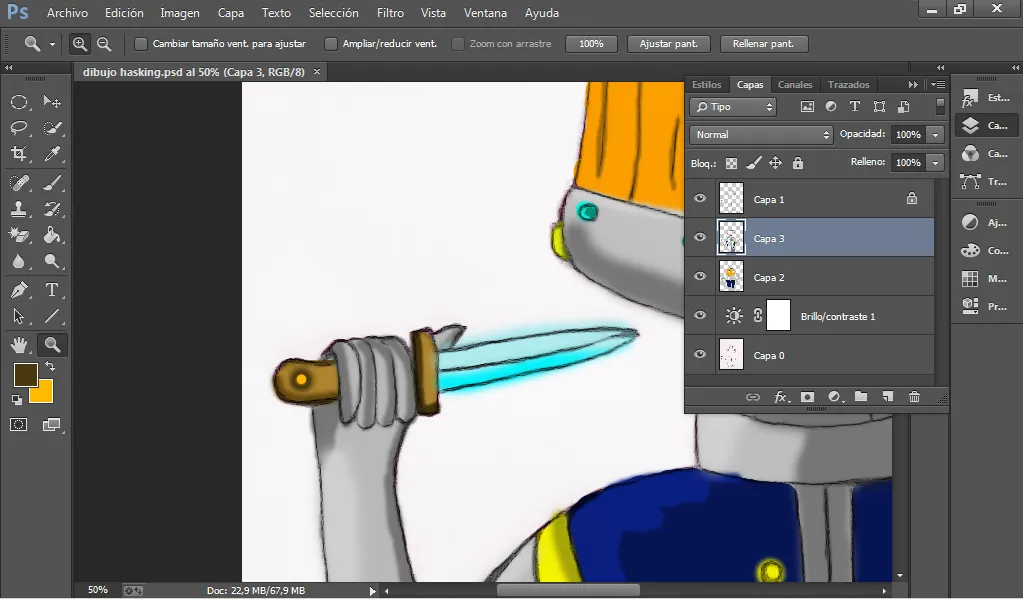Open the Relleno slider dropdown arrow
The image size is (1023, 599).
coord(936,162)
